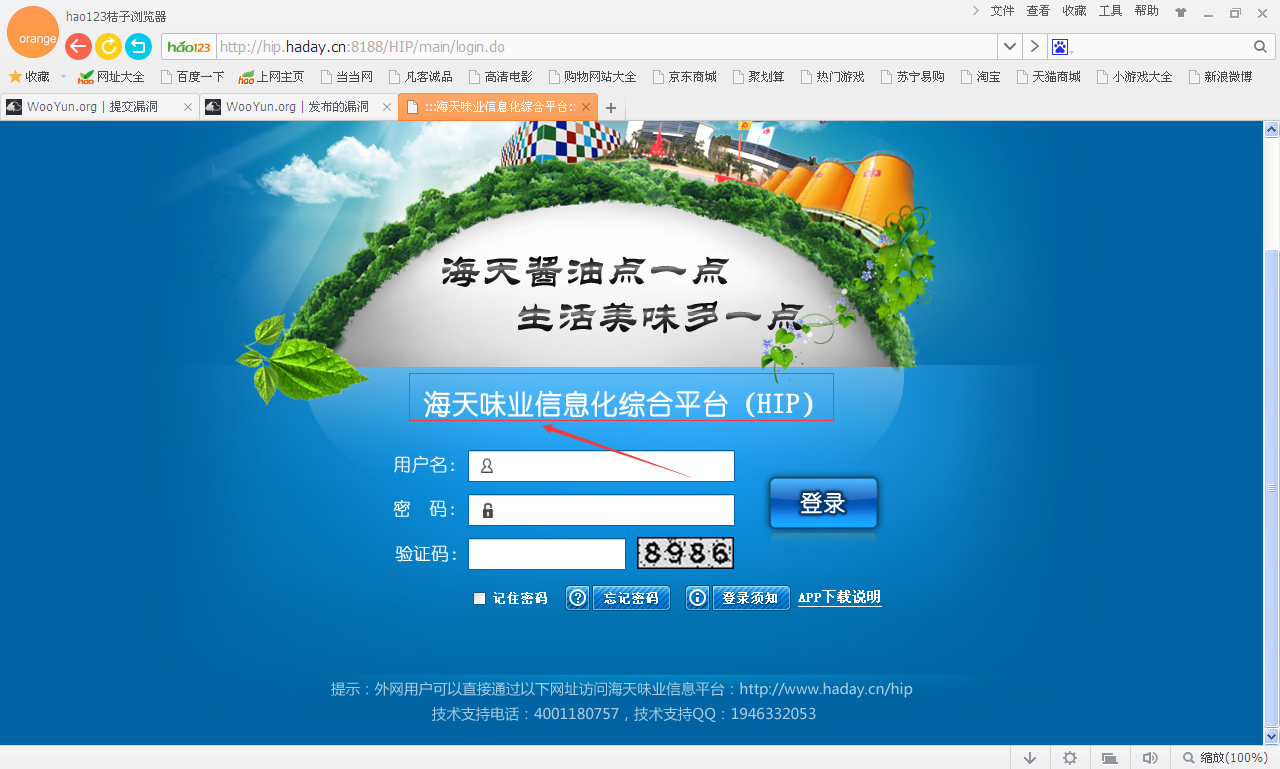Viewport: 1280px width, 769px height.
Task: Open the 新浪微博 bookmark
Action: click(1220, 77)
